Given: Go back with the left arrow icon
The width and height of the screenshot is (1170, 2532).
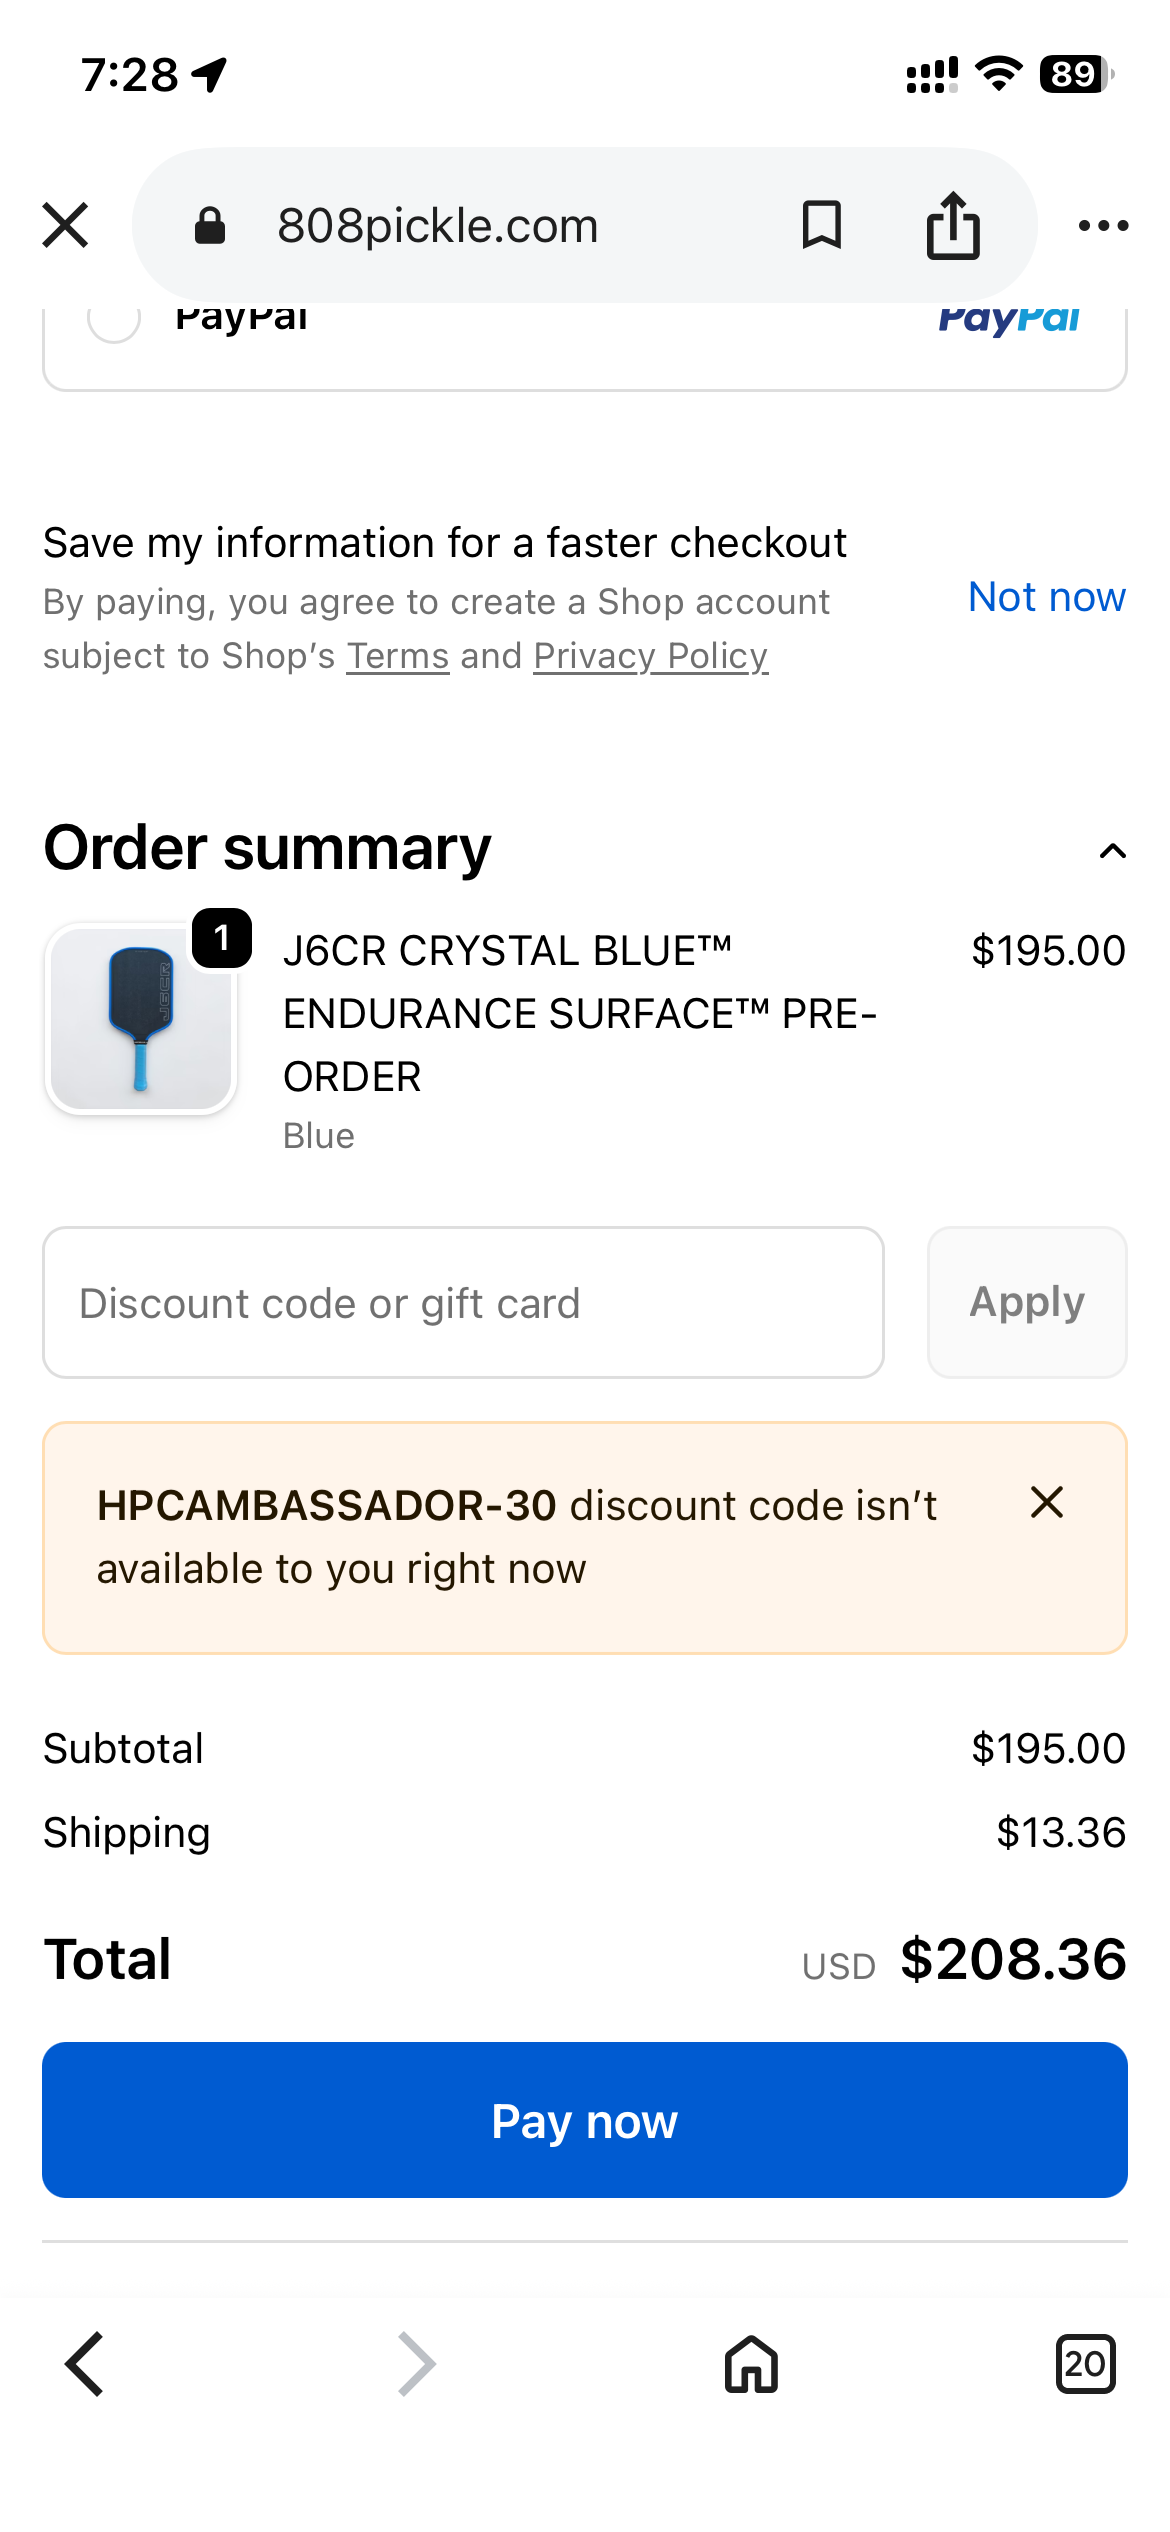Looking at the screenshot, I should tap(84, 2364).
